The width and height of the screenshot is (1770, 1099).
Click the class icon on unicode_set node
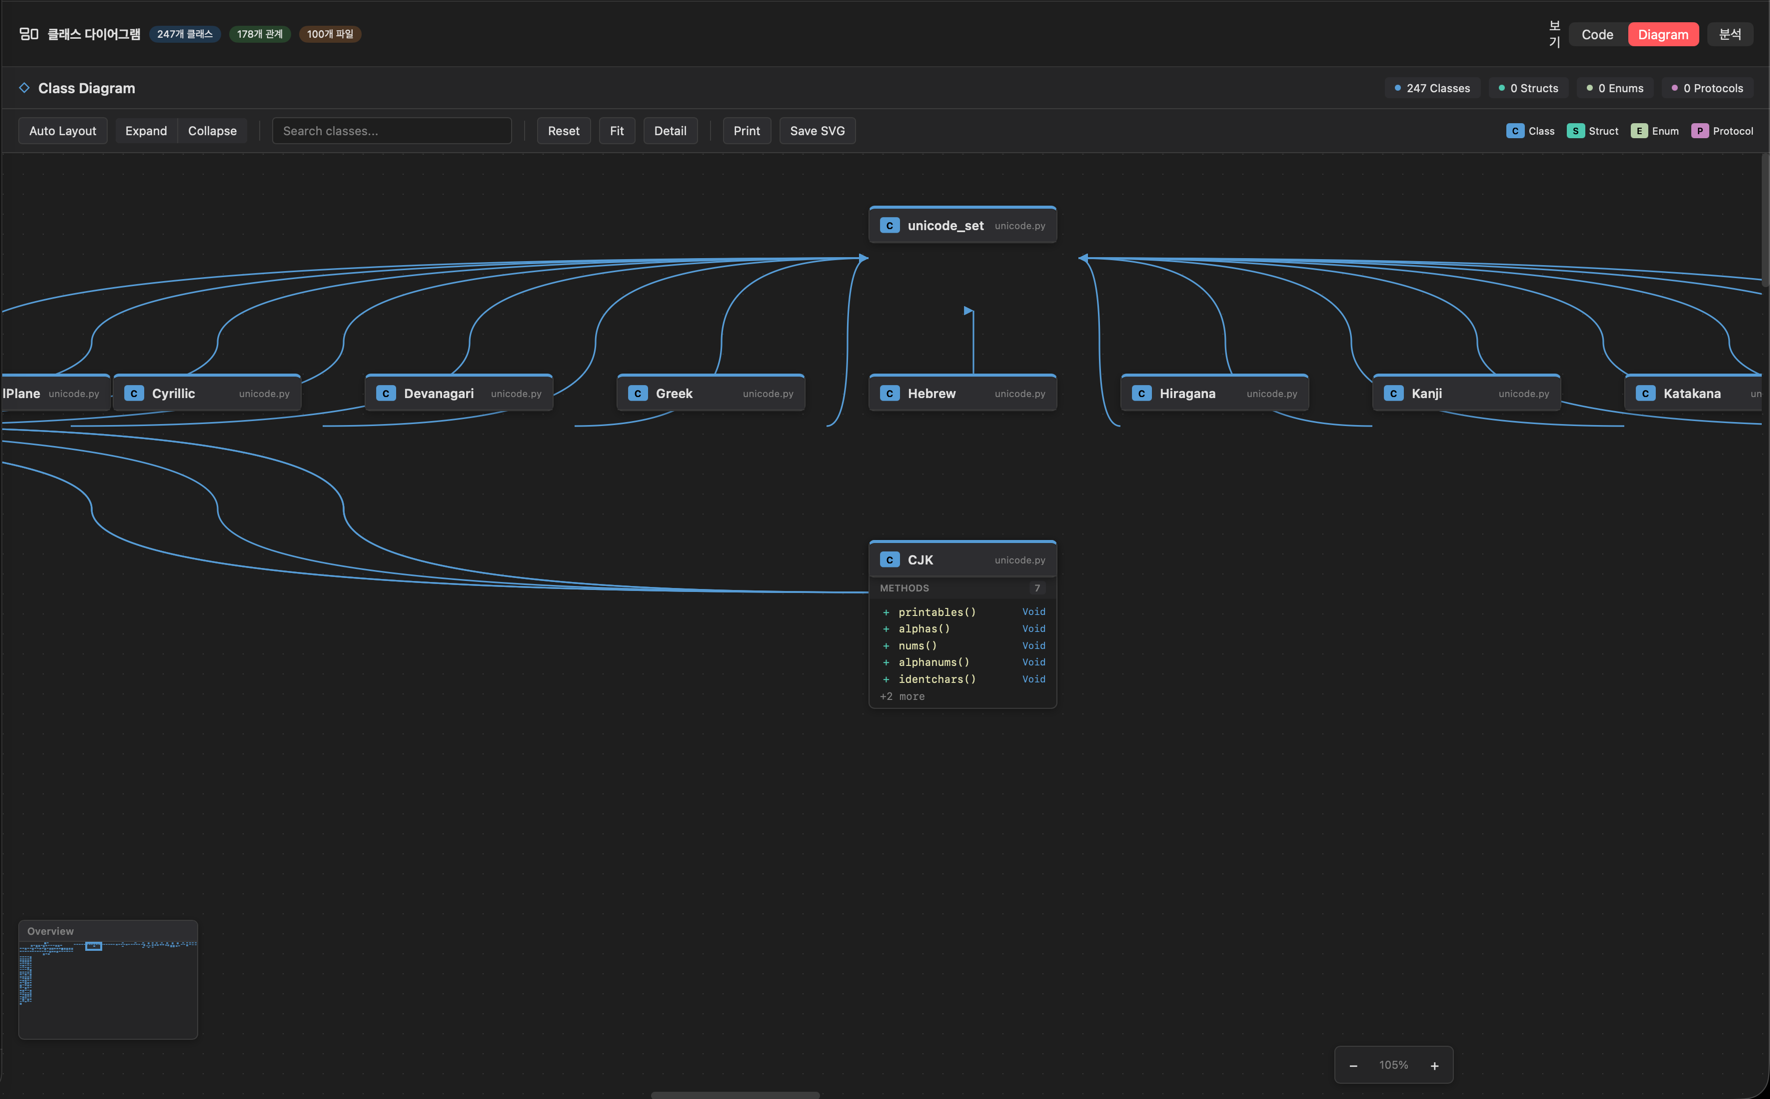pos(889,226)
